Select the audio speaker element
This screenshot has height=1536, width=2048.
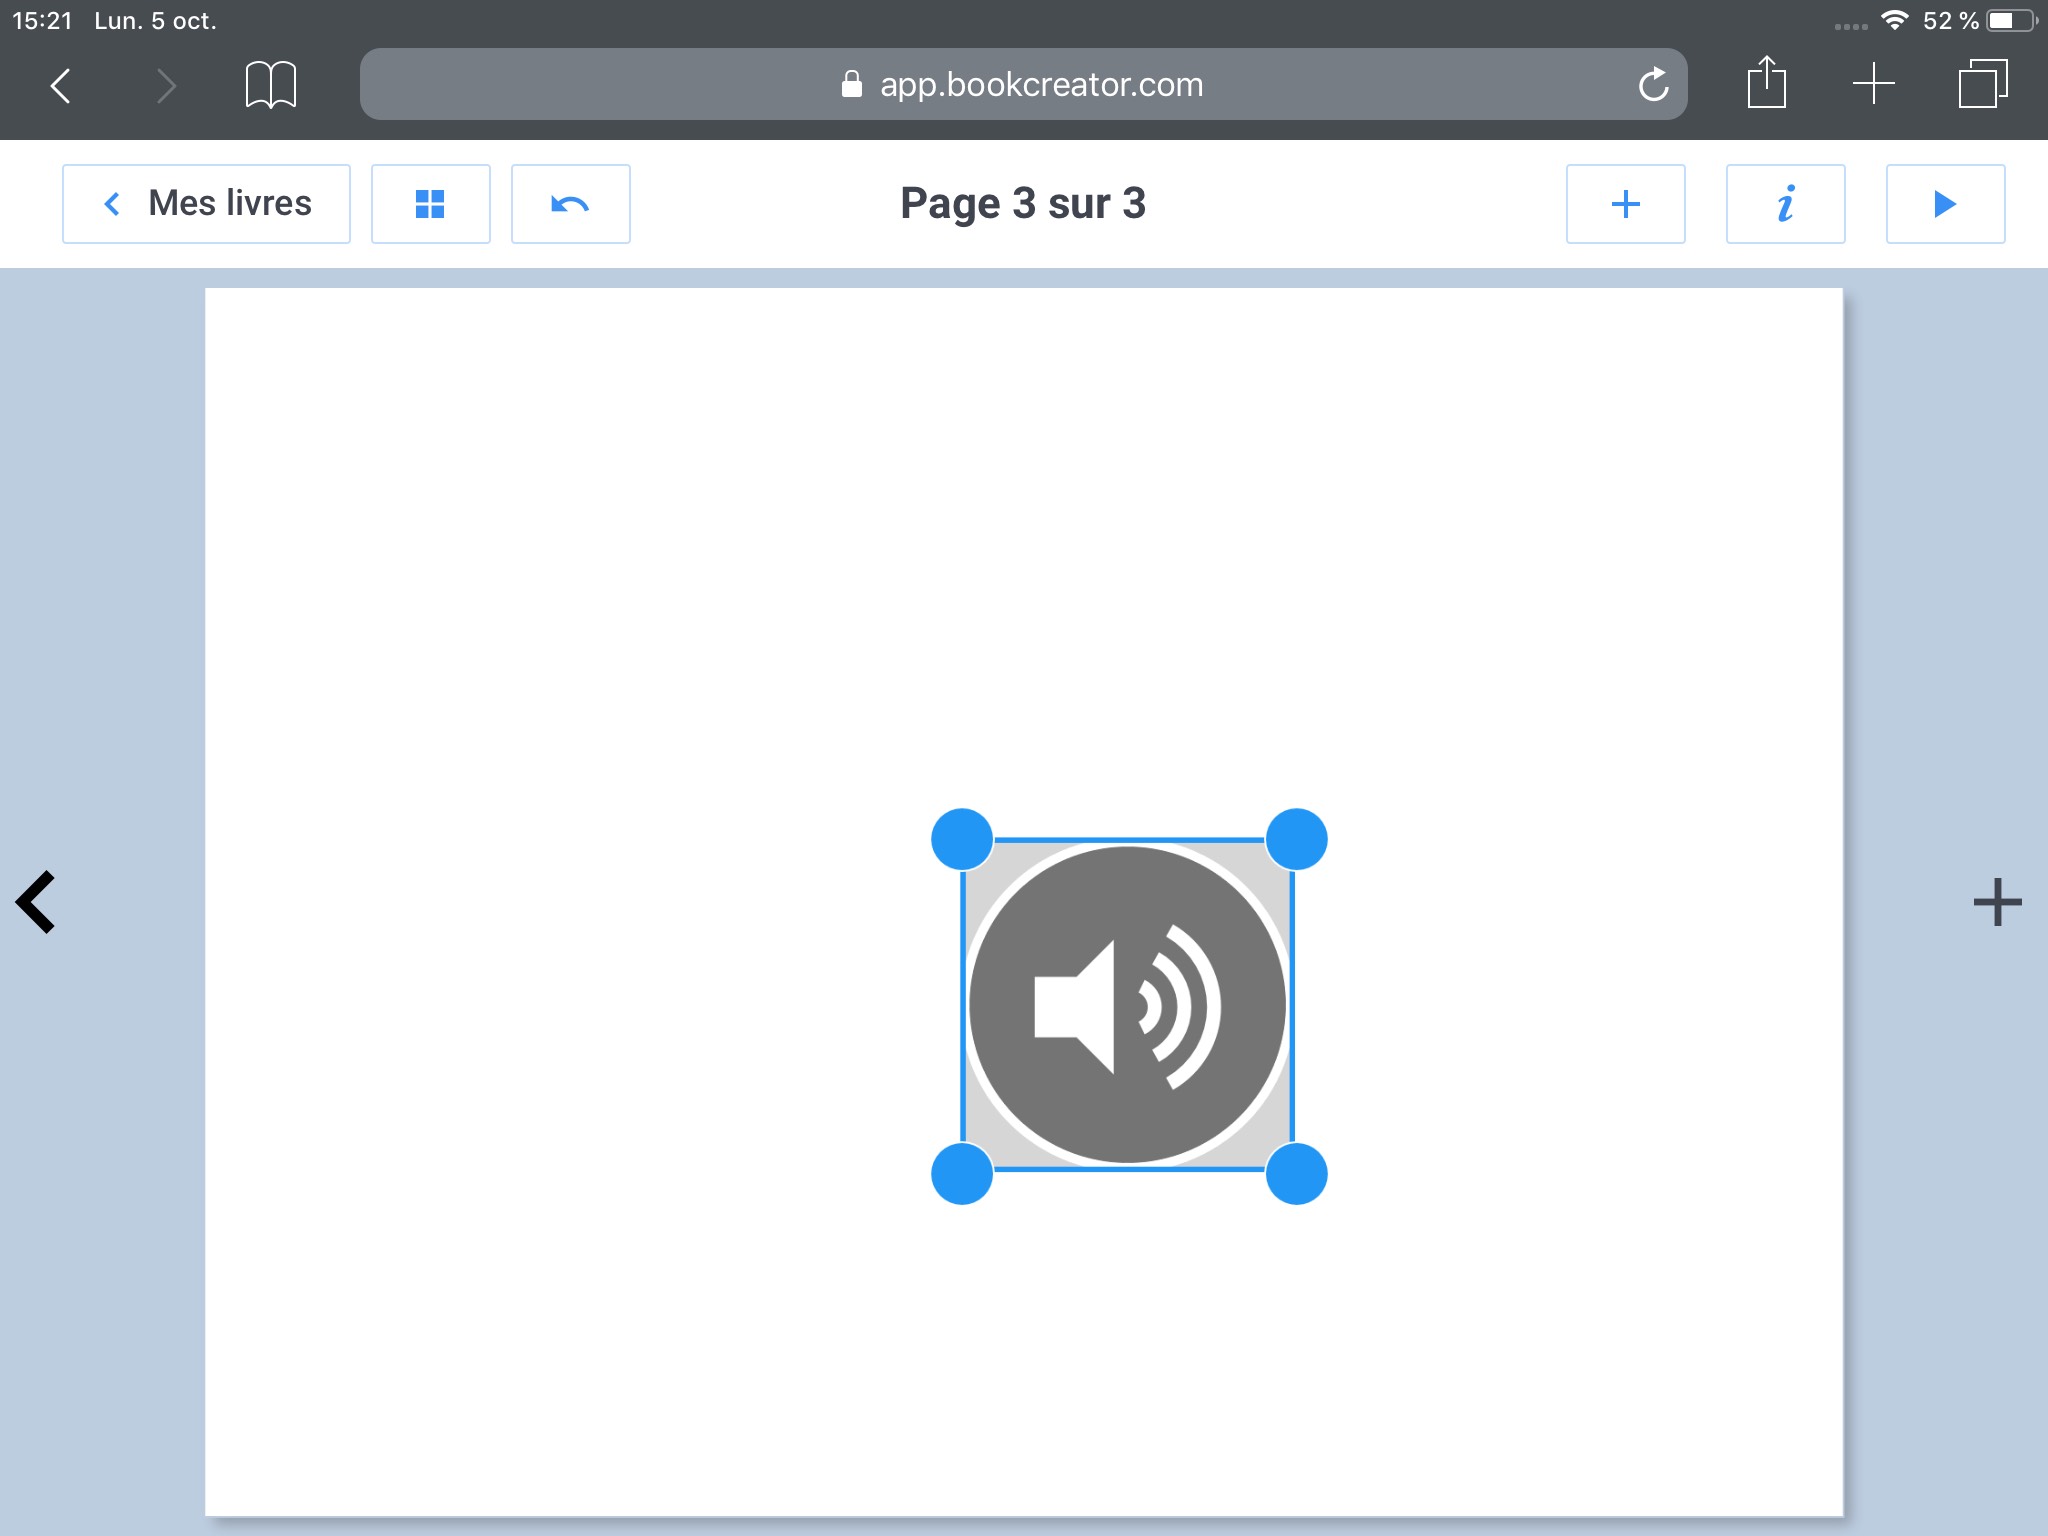(1127, 1005)
